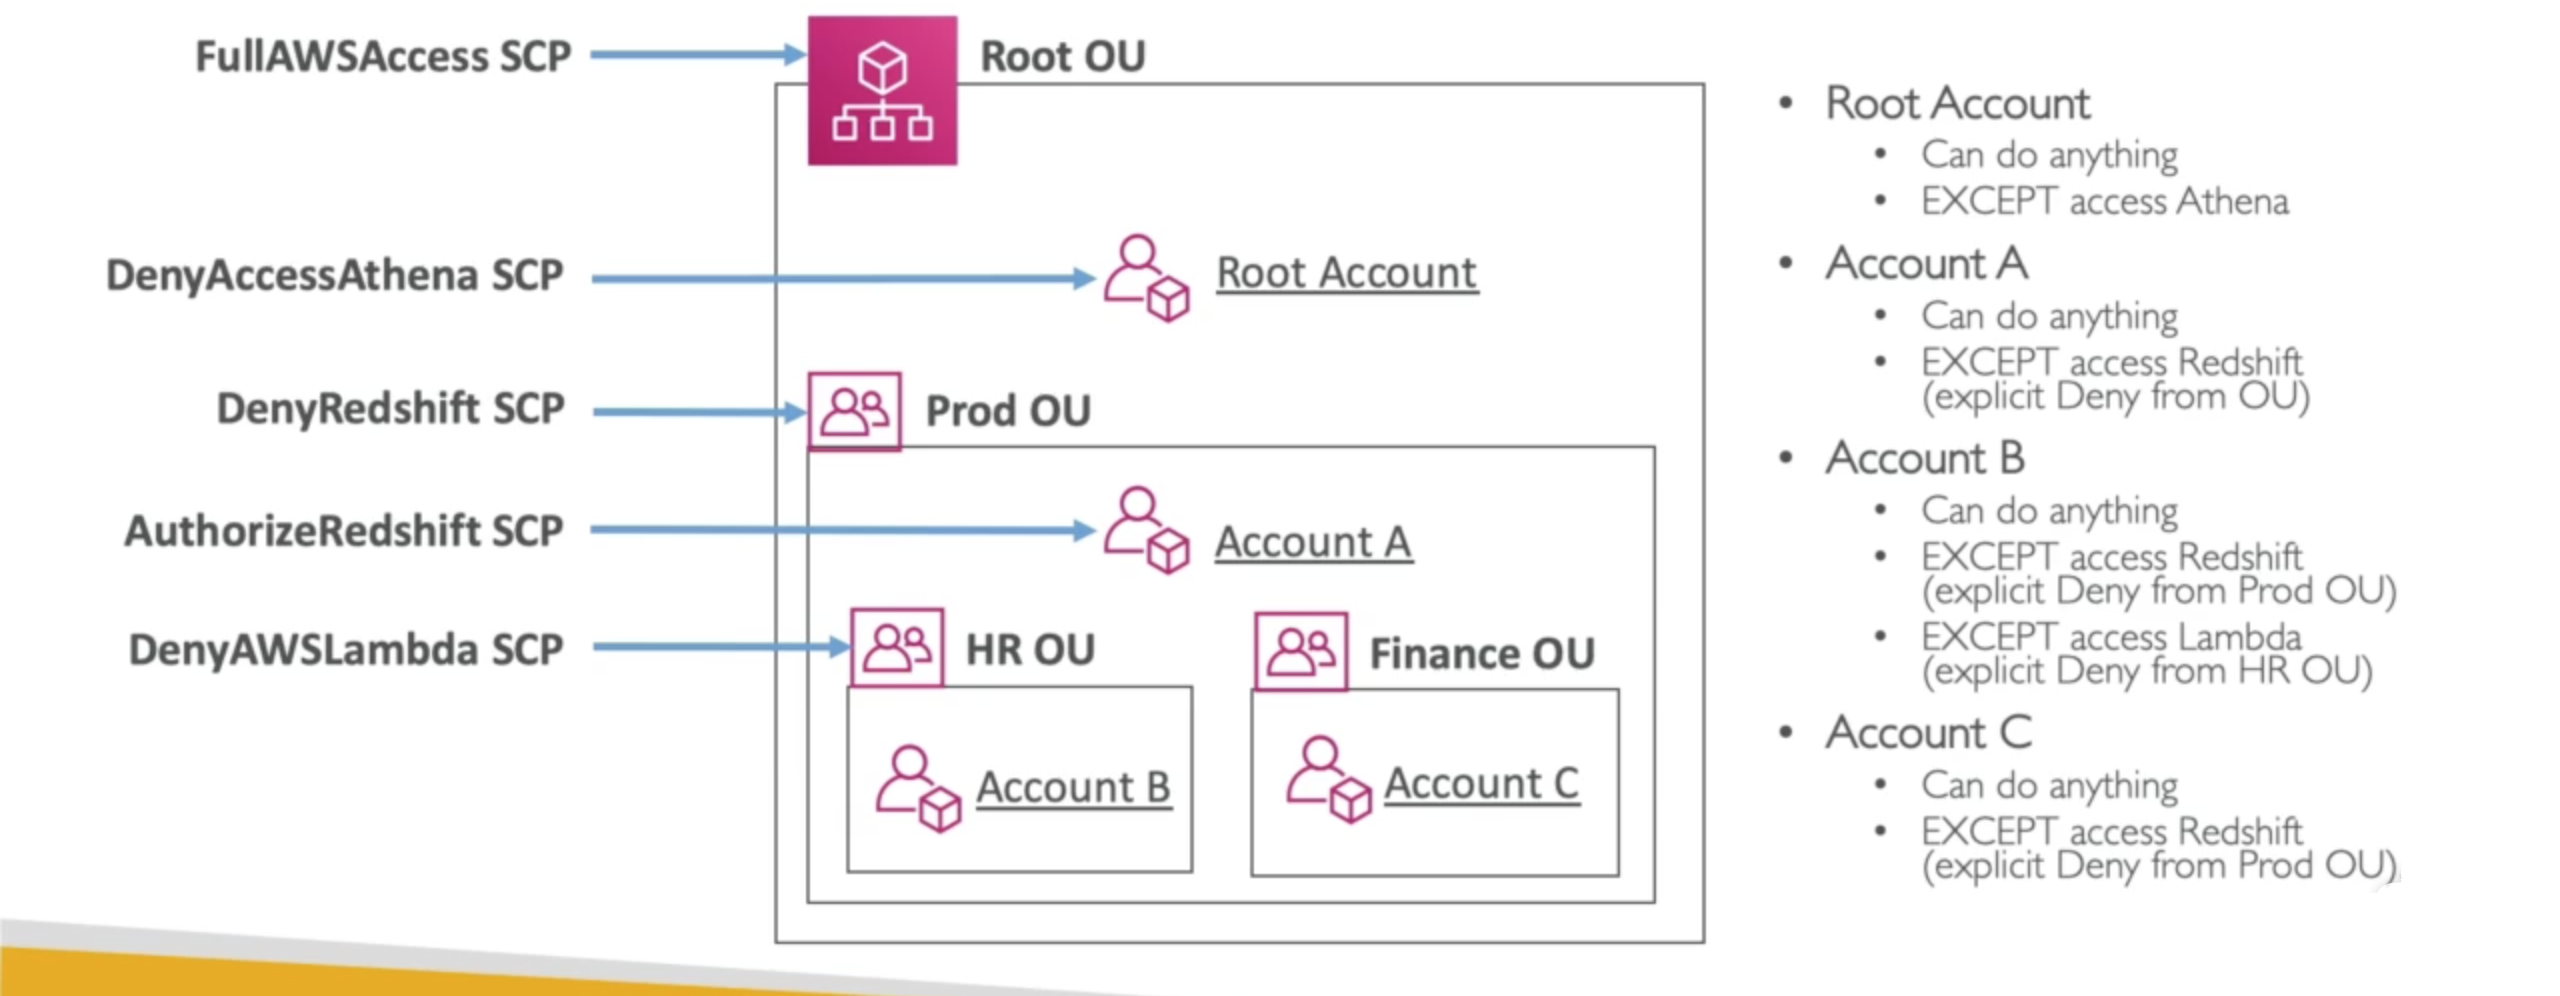Click '(explicit Deny from Prod OU)' under Account B

2159,591
